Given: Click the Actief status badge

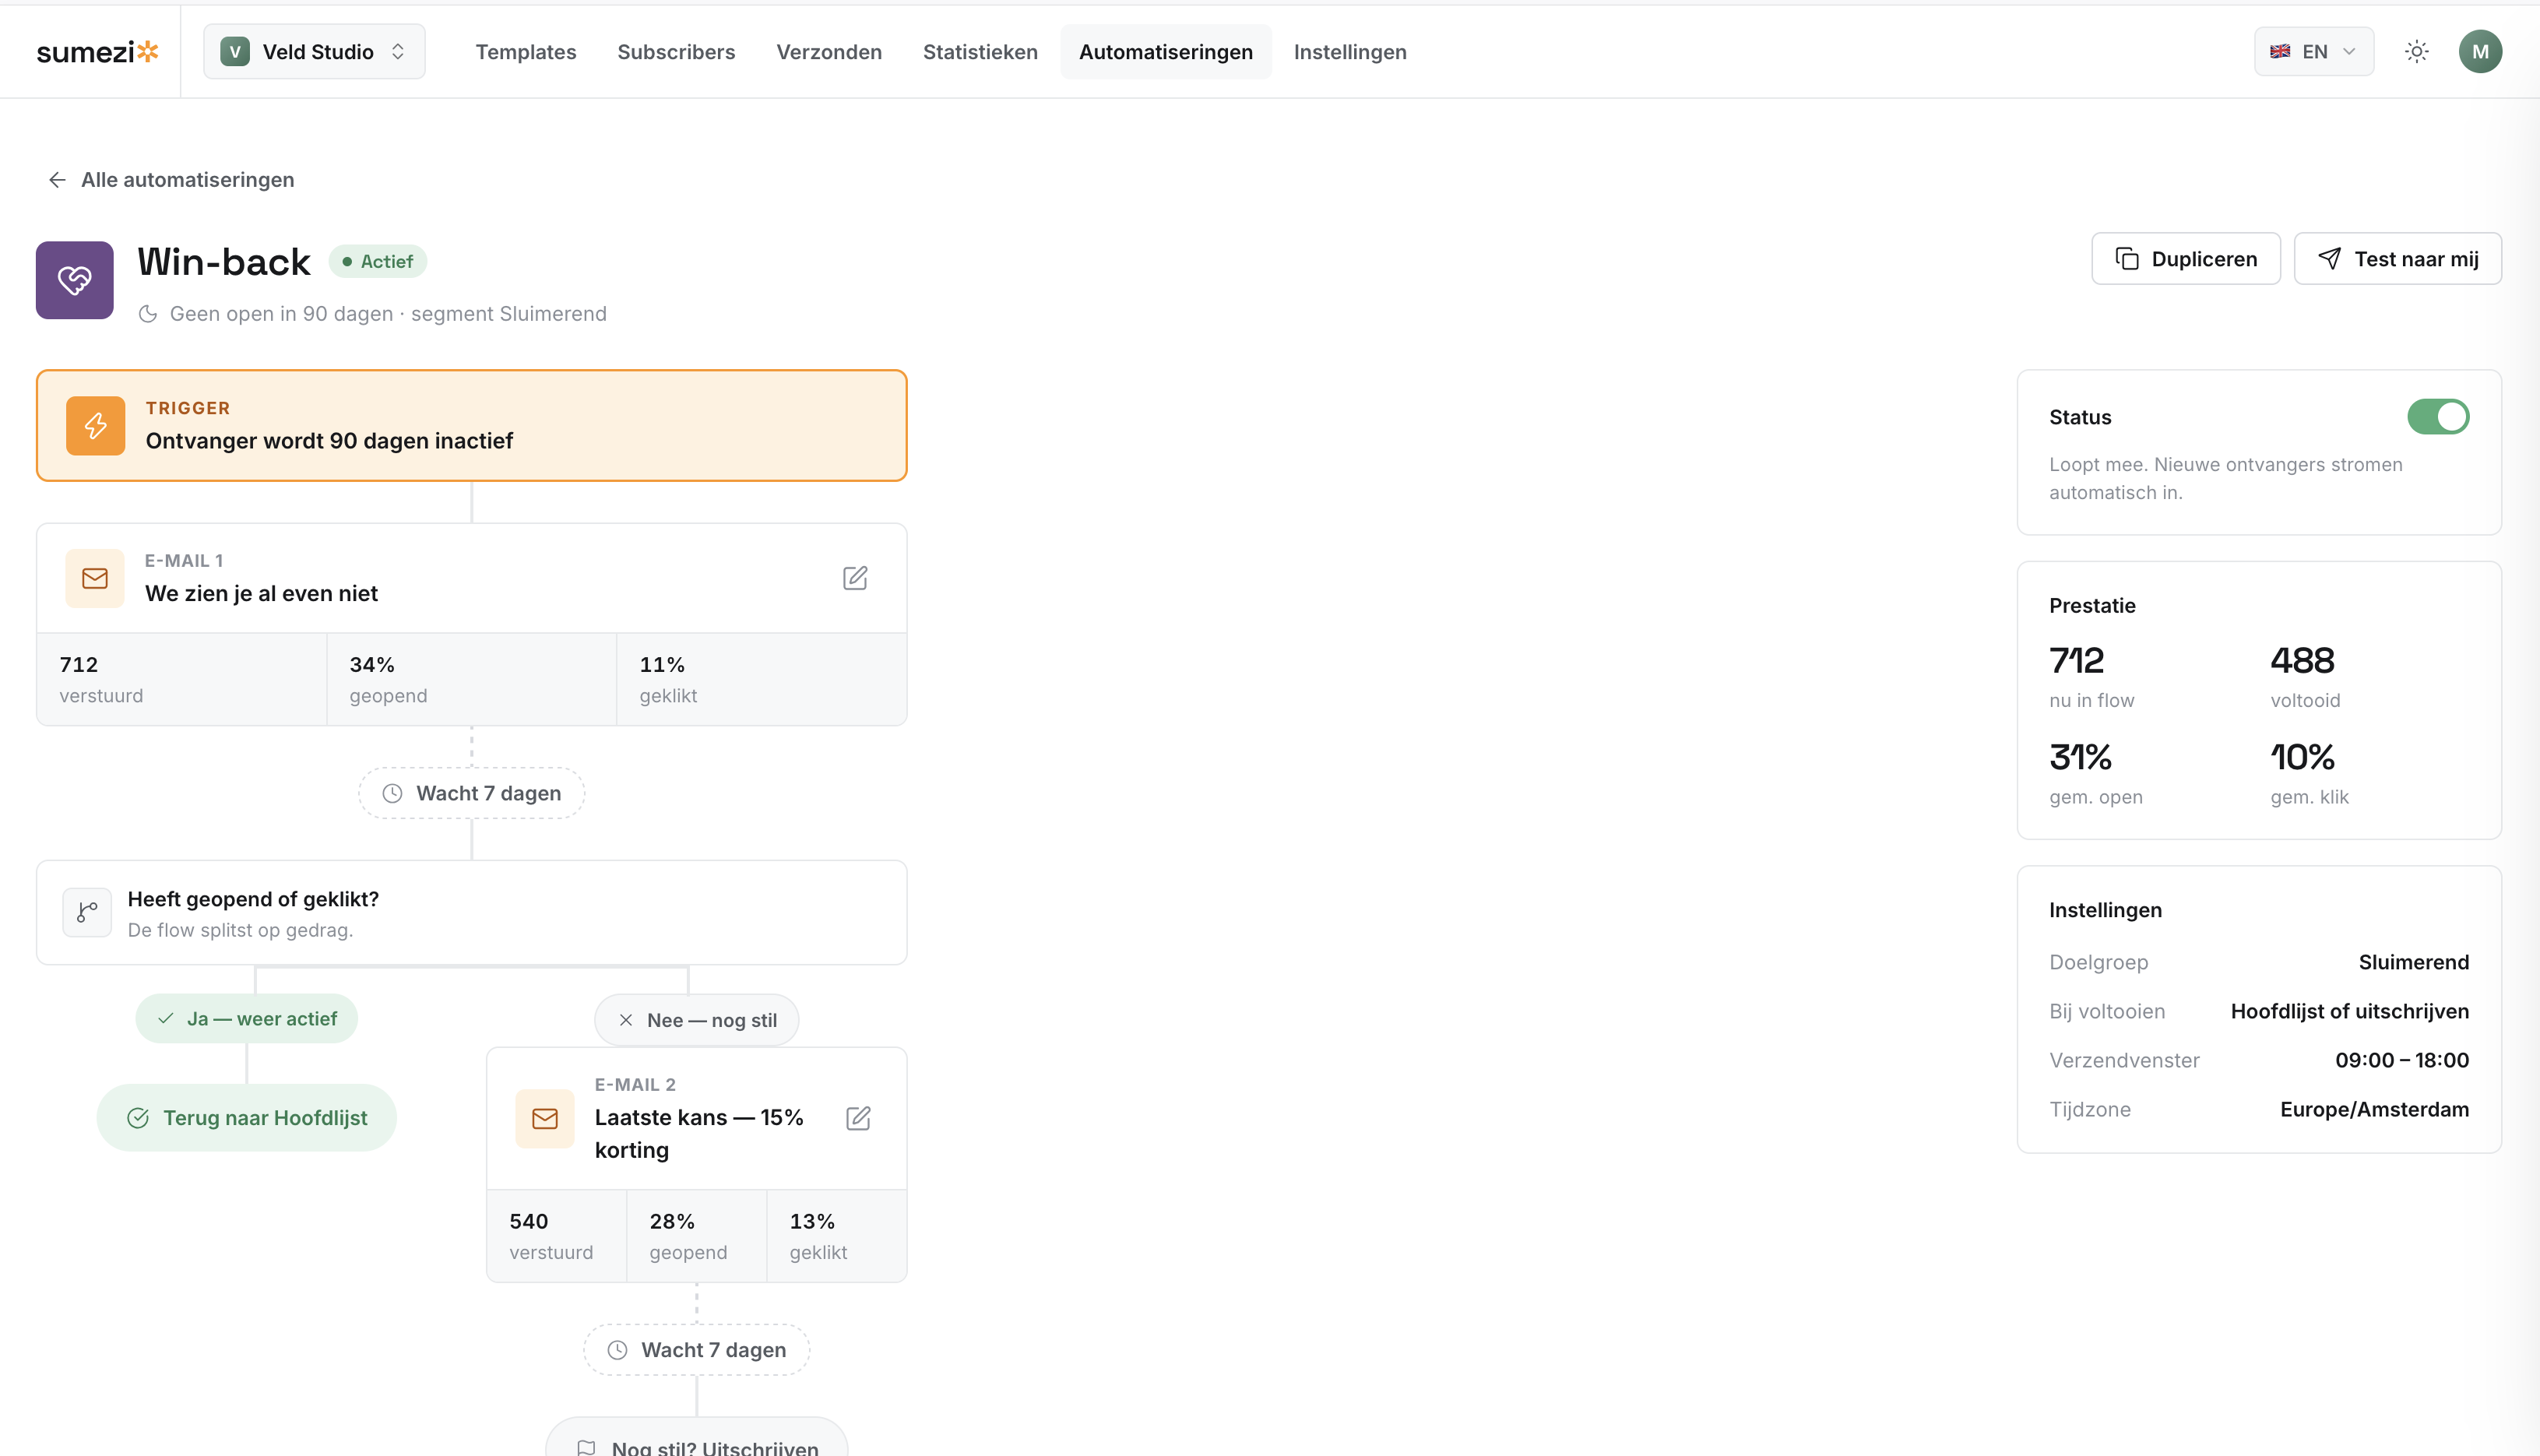Looking at the screenshot, I should [378, 261].
